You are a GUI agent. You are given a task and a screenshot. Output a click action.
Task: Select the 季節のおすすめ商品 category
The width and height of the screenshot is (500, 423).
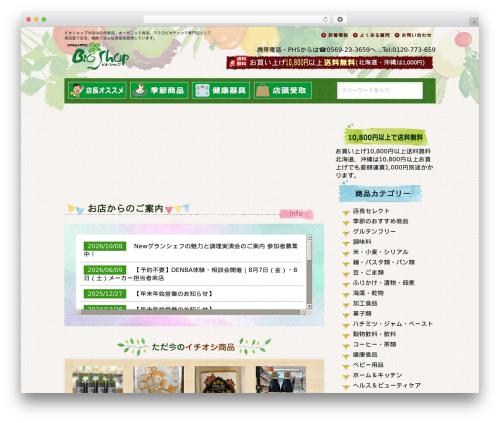pyautogui.click(x=380, y=221)
